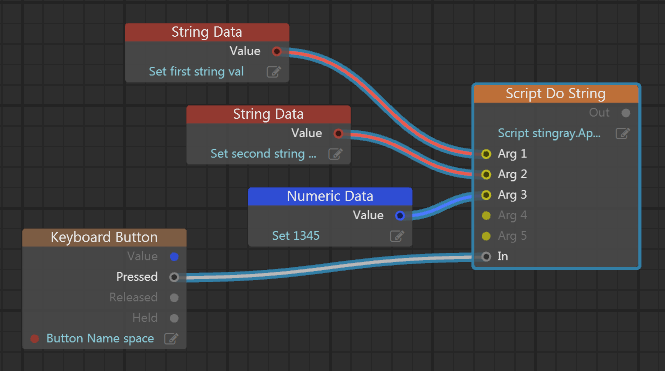Click blue Value port on Numeric Data
This screenshot has height=371, width=665.
[400, 215]
